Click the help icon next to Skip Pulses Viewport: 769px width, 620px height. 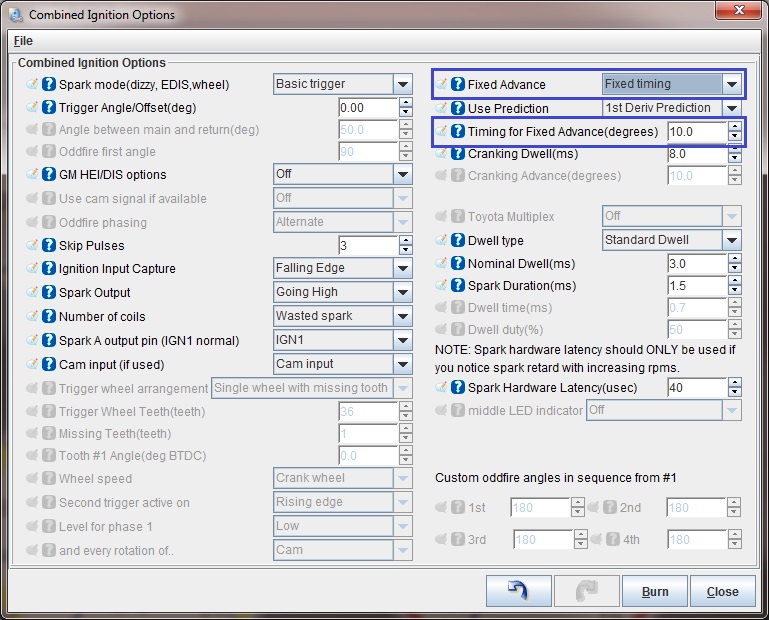pos(49,245)
